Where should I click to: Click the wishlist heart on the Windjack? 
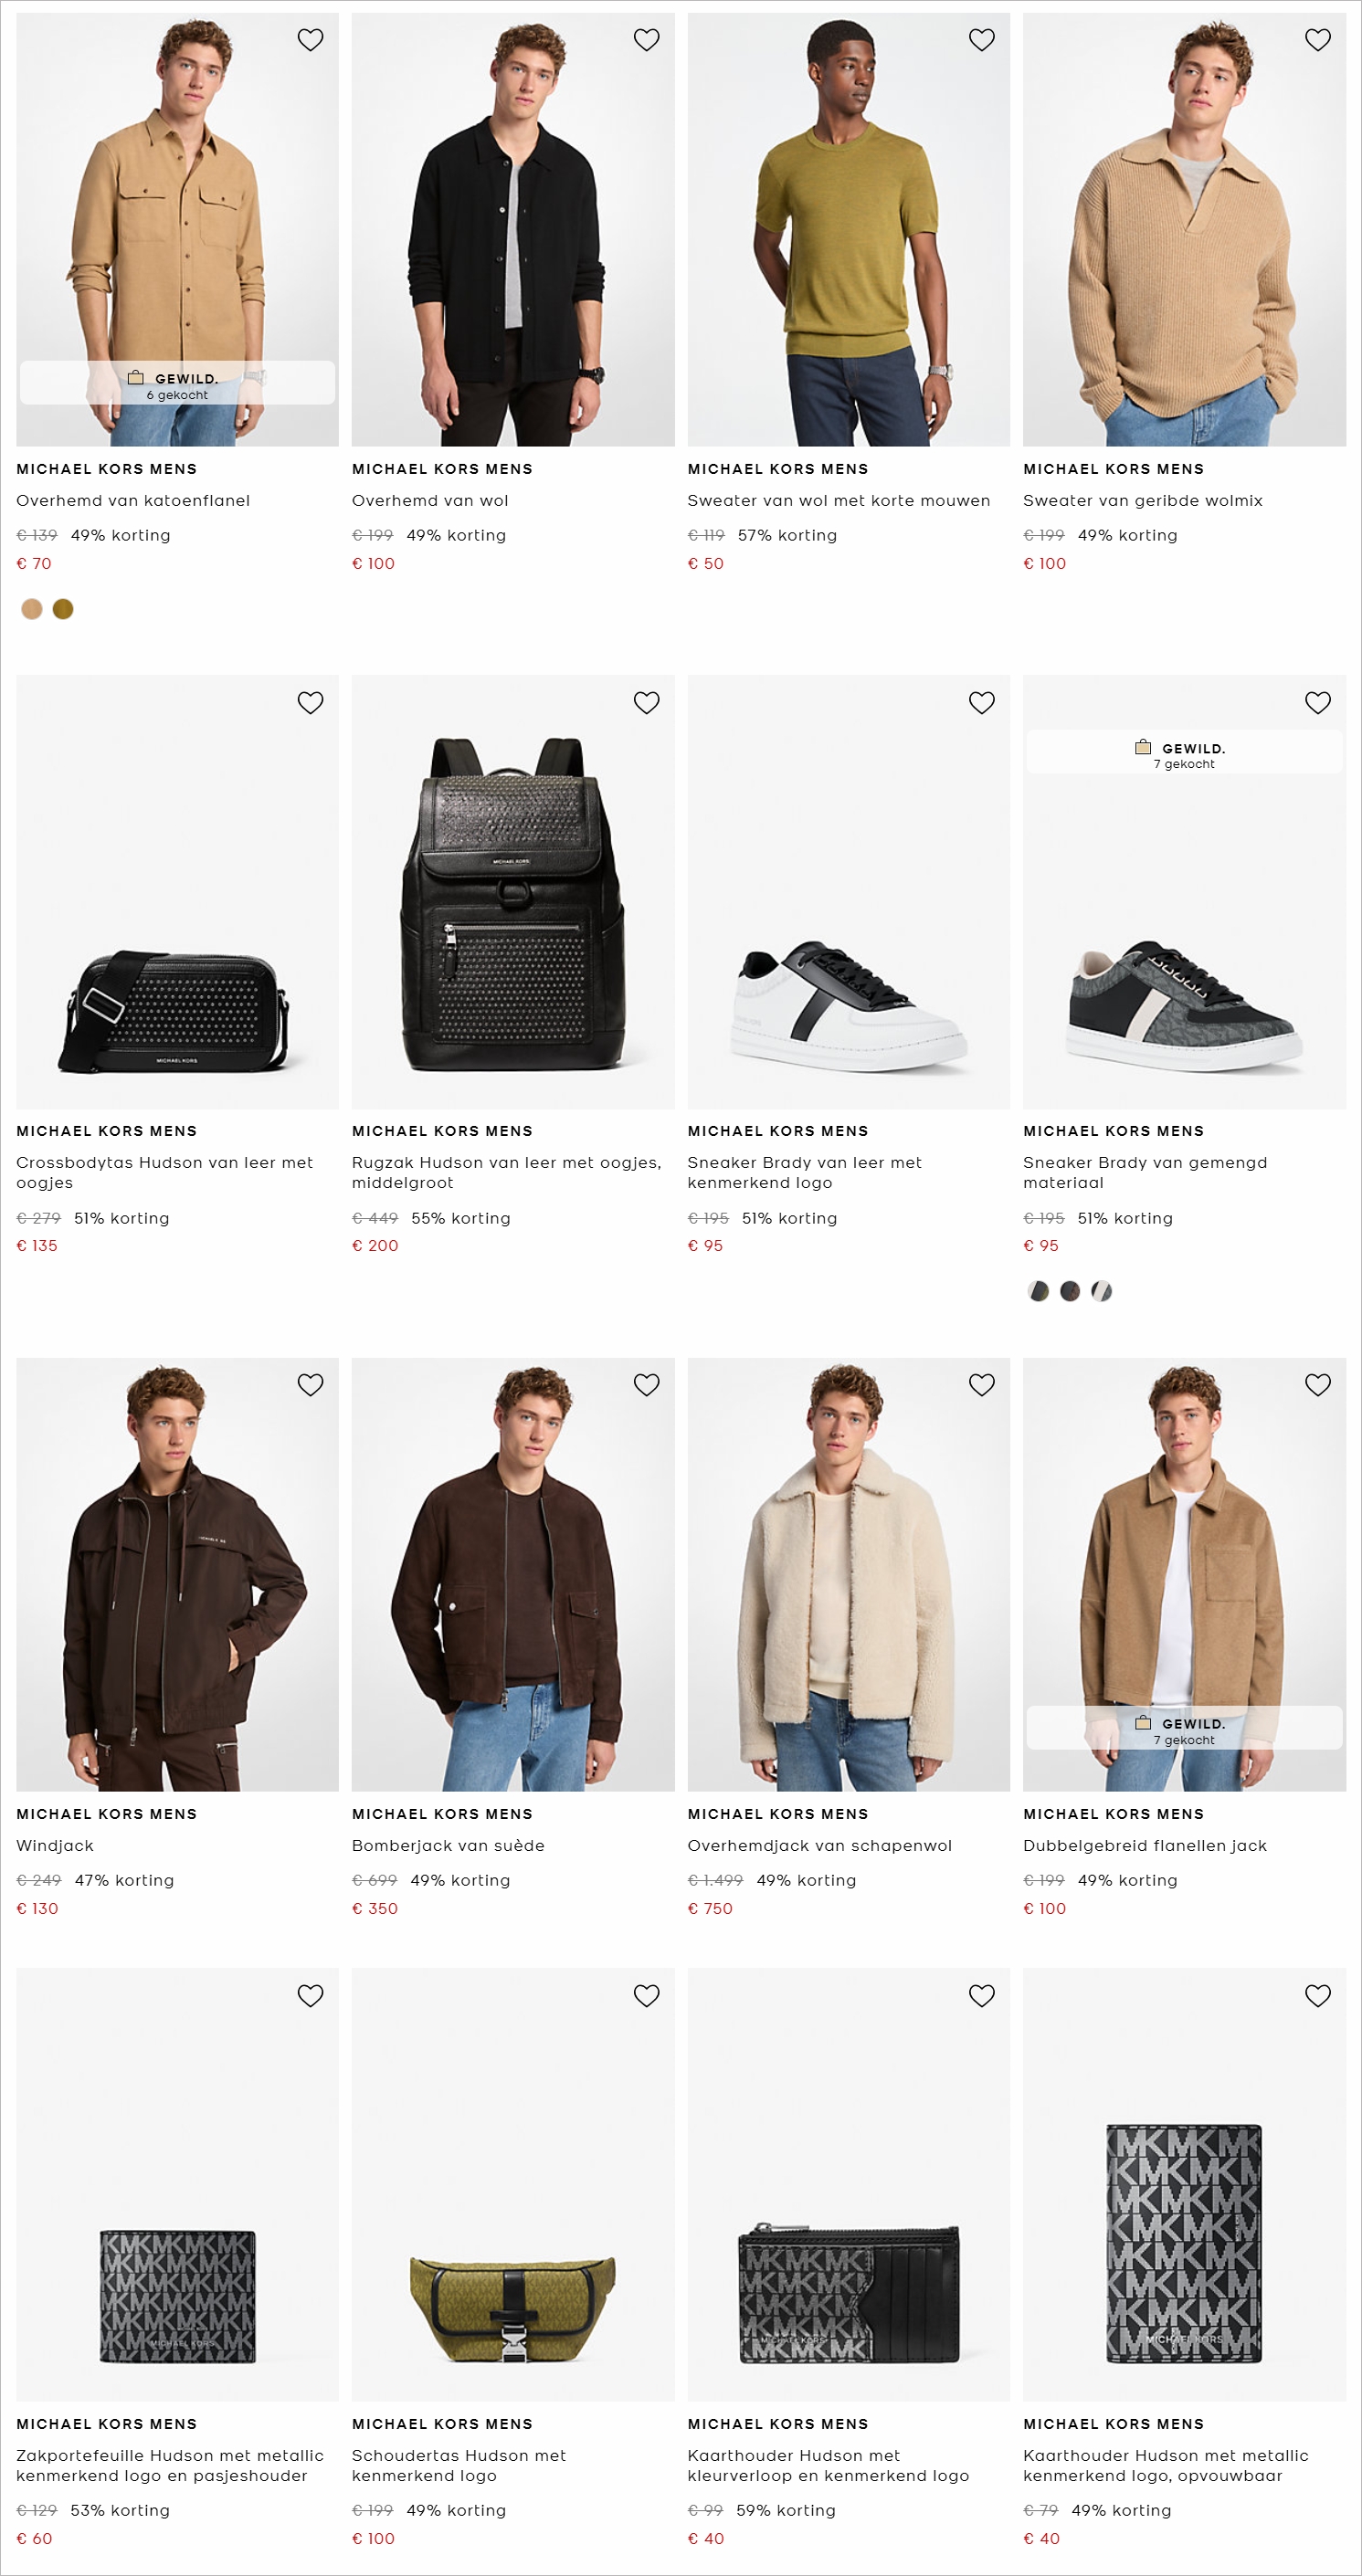click(310, 1385)
